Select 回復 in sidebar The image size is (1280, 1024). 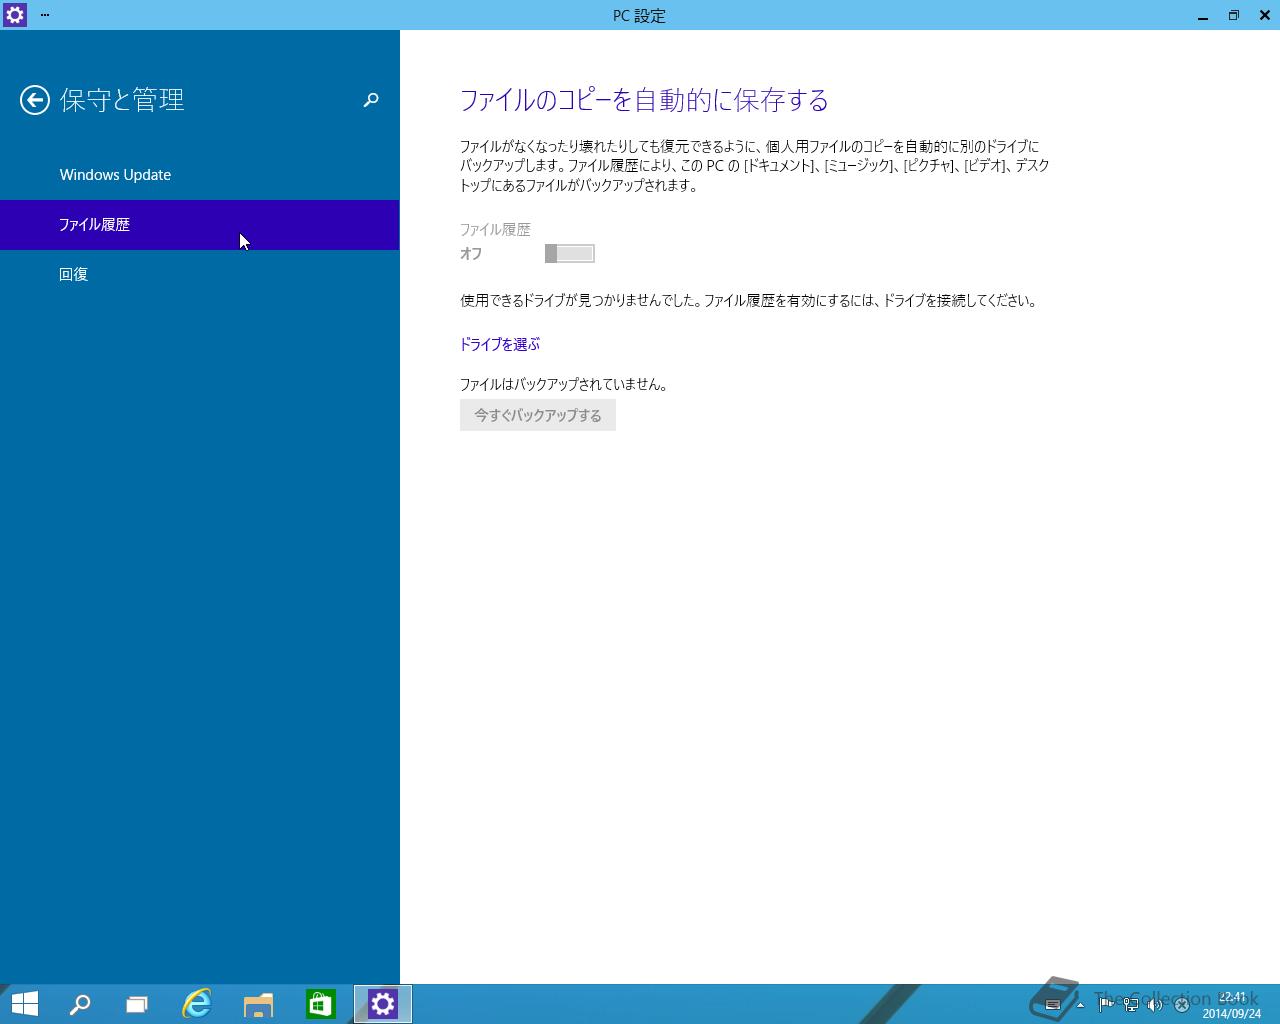(x=200, y=275)
